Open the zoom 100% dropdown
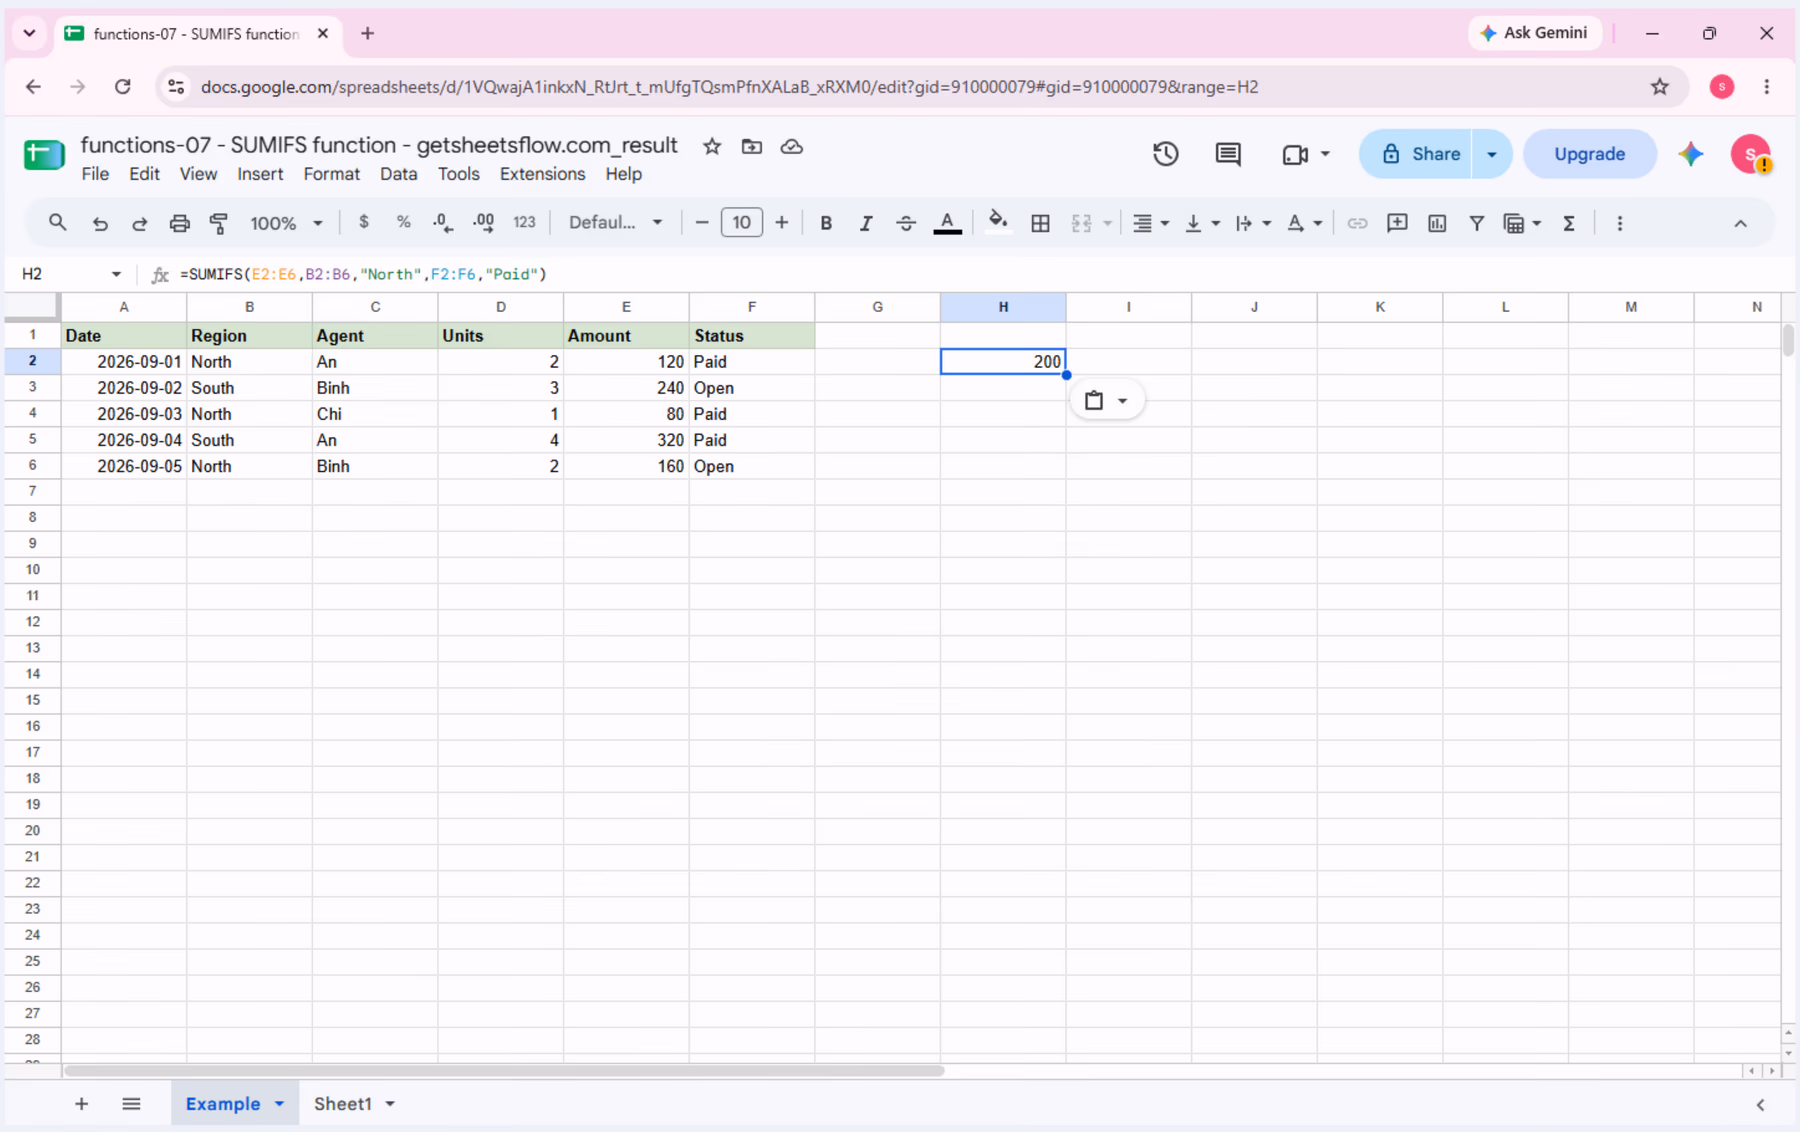The image size is (1800, 1132). 286,223
